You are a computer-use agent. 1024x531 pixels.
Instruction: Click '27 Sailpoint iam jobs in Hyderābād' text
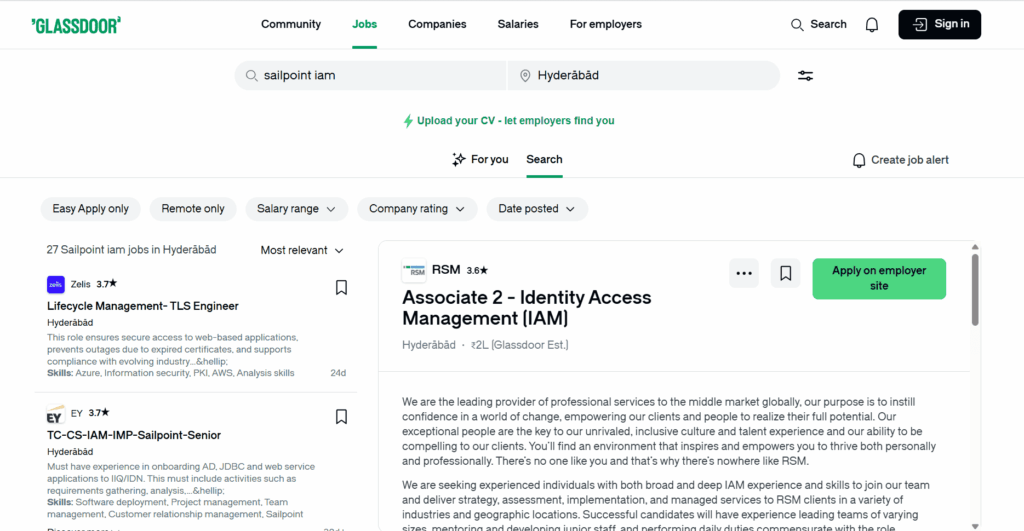(x=131, y=249)
